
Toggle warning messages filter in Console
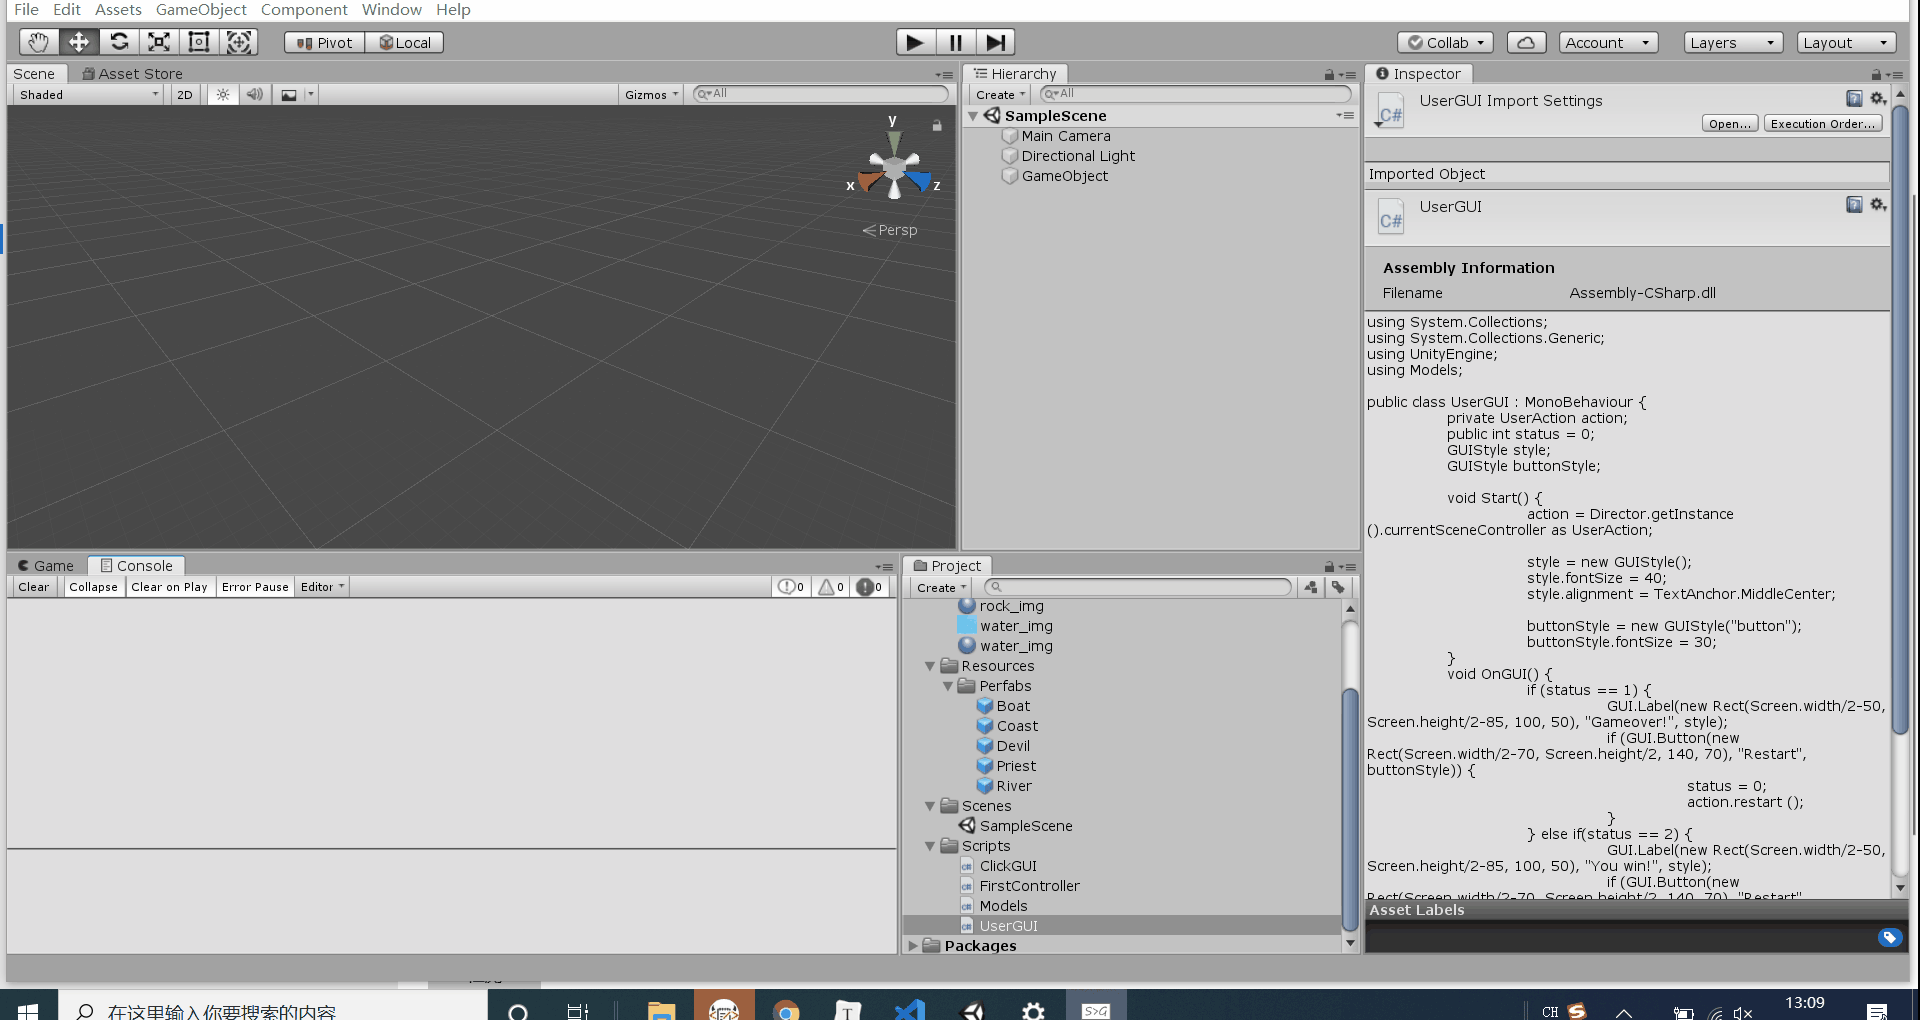coord(832,587)
